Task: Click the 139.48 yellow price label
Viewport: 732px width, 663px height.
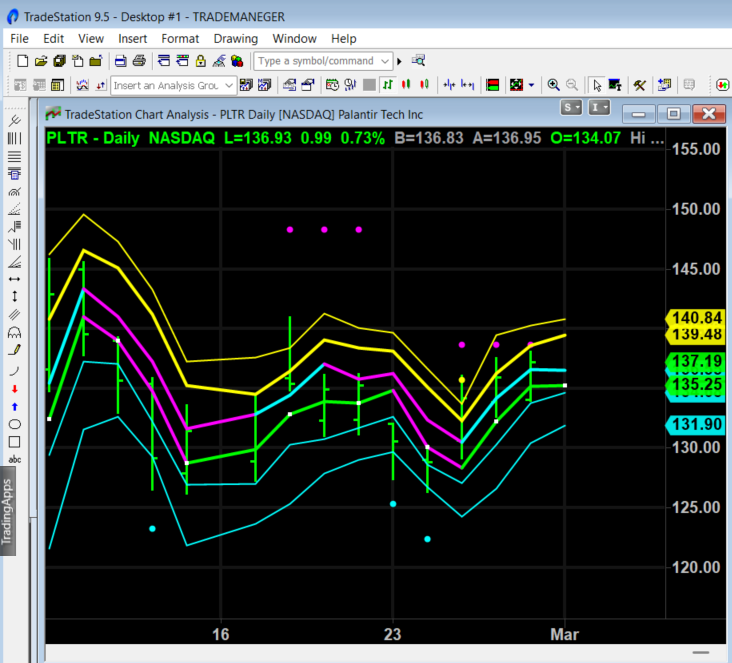Action: [696, 334]
